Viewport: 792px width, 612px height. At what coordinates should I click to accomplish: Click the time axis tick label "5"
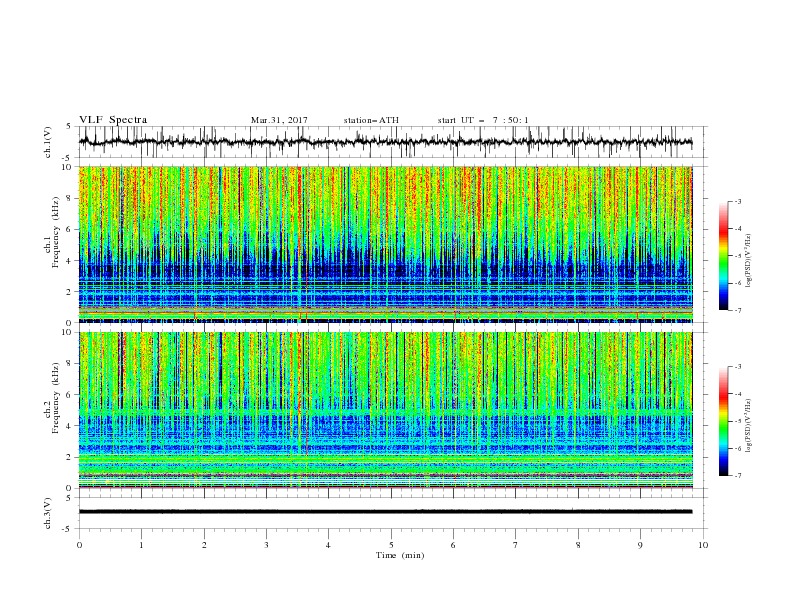(x=391, y=545)
